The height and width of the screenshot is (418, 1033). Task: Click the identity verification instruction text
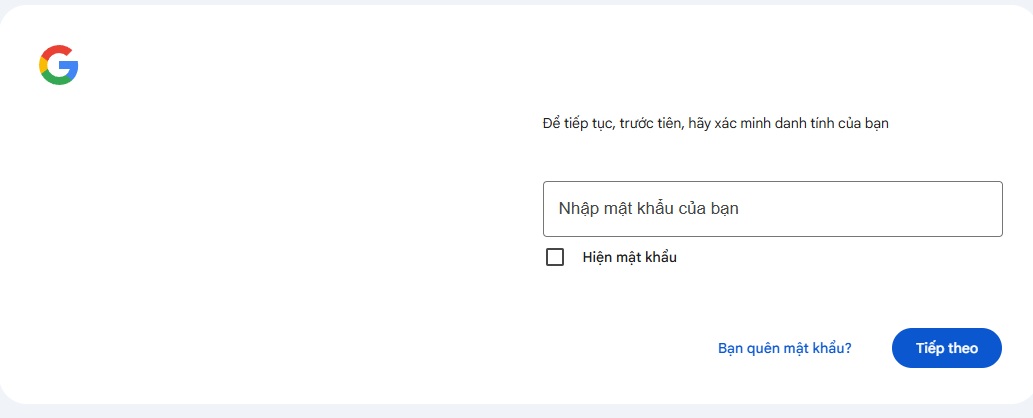[x=715, y=124]
